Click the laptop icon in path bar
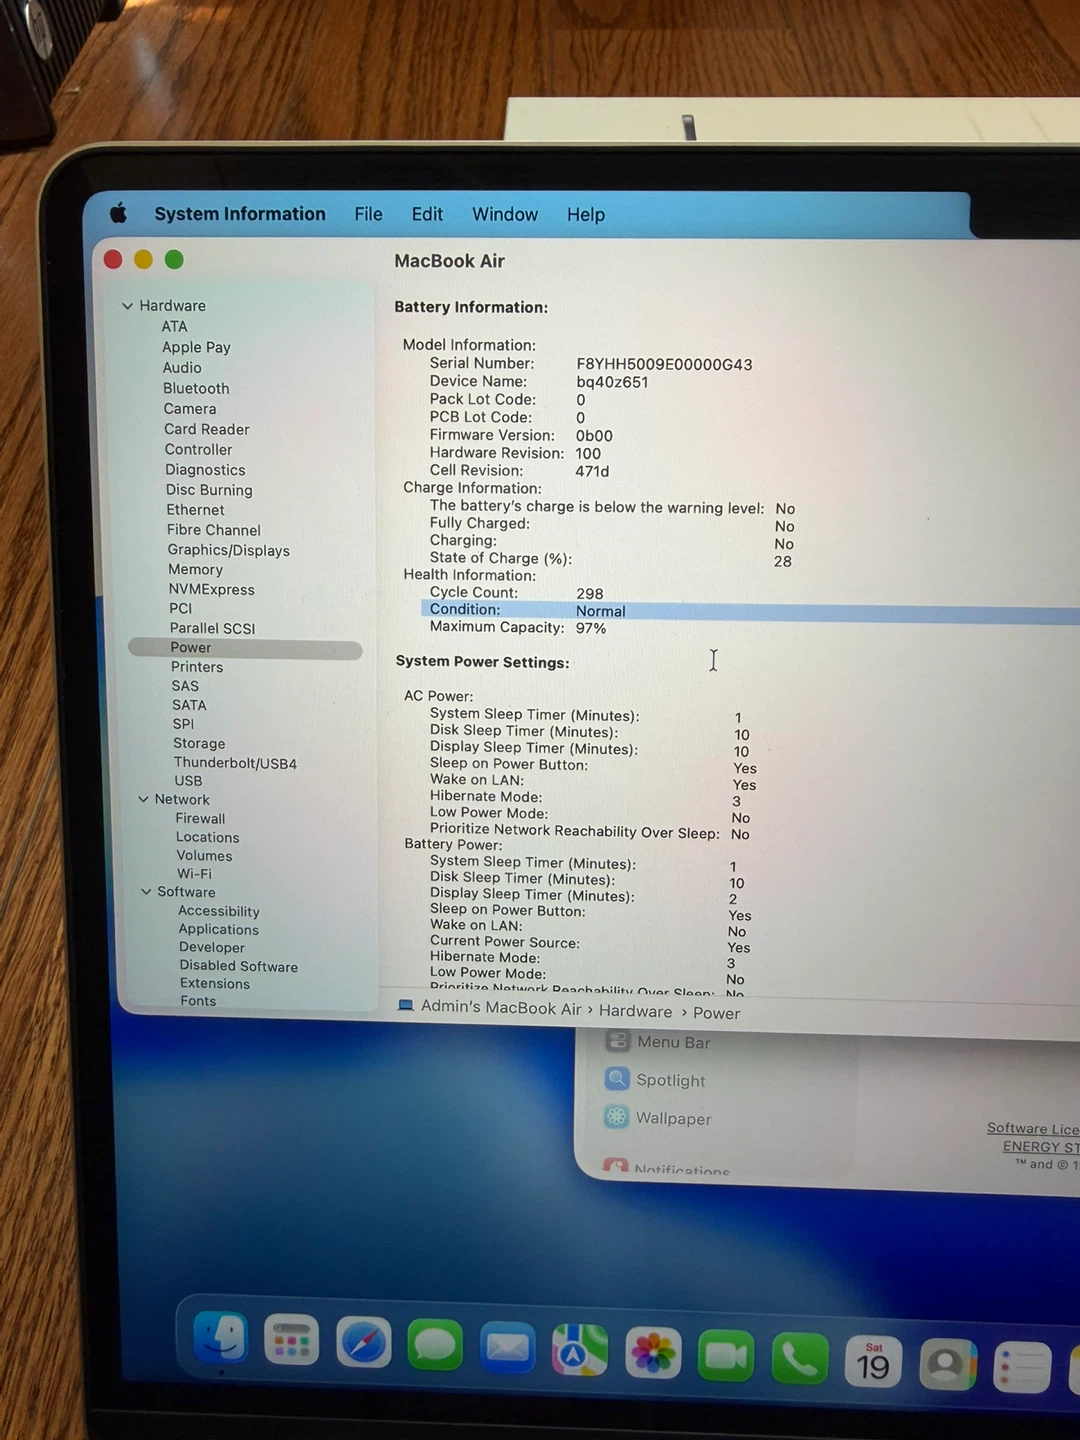Viewport: 1080px width, 1440px height. (x=406, y=1005)
